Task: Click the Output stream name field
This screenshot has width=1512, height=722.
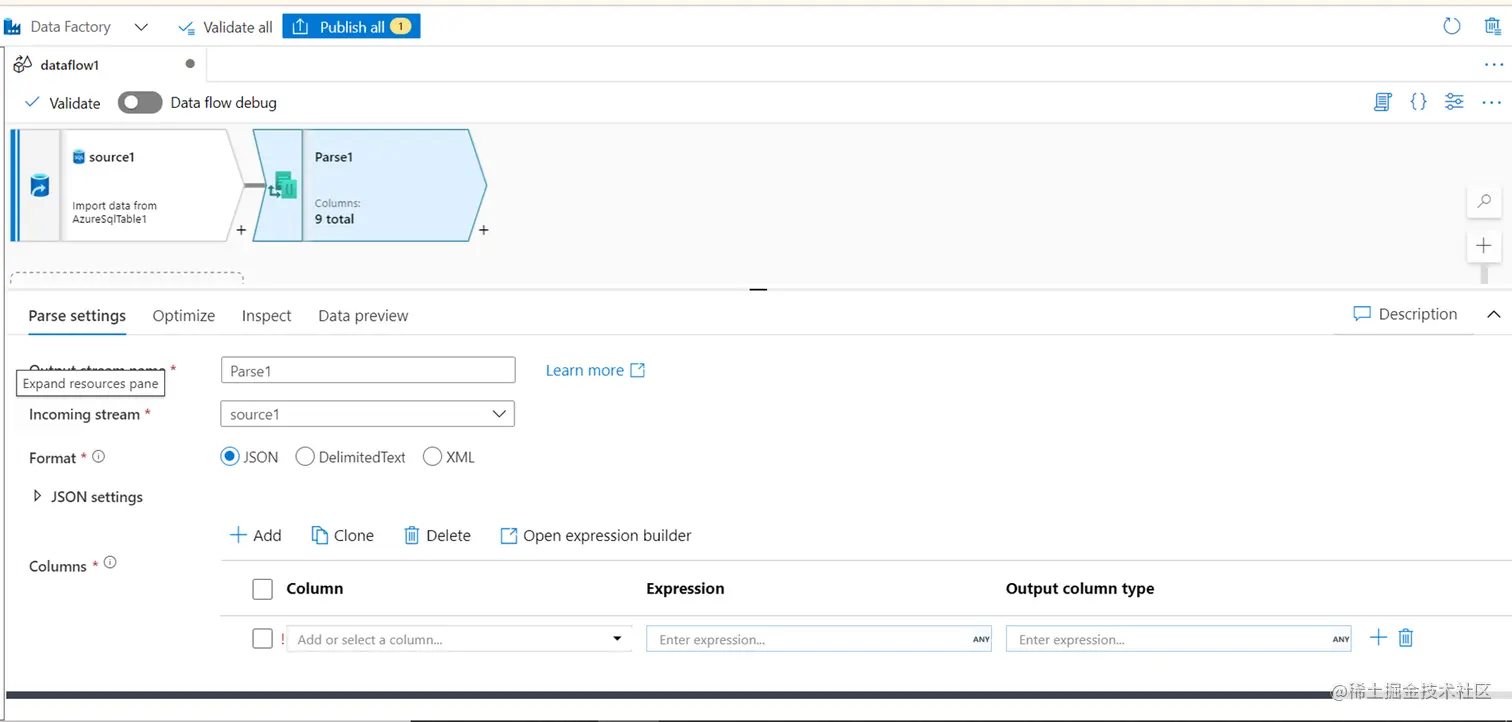Action: [x=368, y=371]
